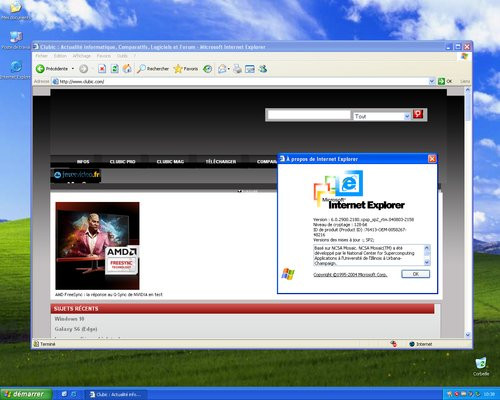Click the blocked cookie privacy status icon
Screen dimensions: 500x400
click(x=394, y=344)
